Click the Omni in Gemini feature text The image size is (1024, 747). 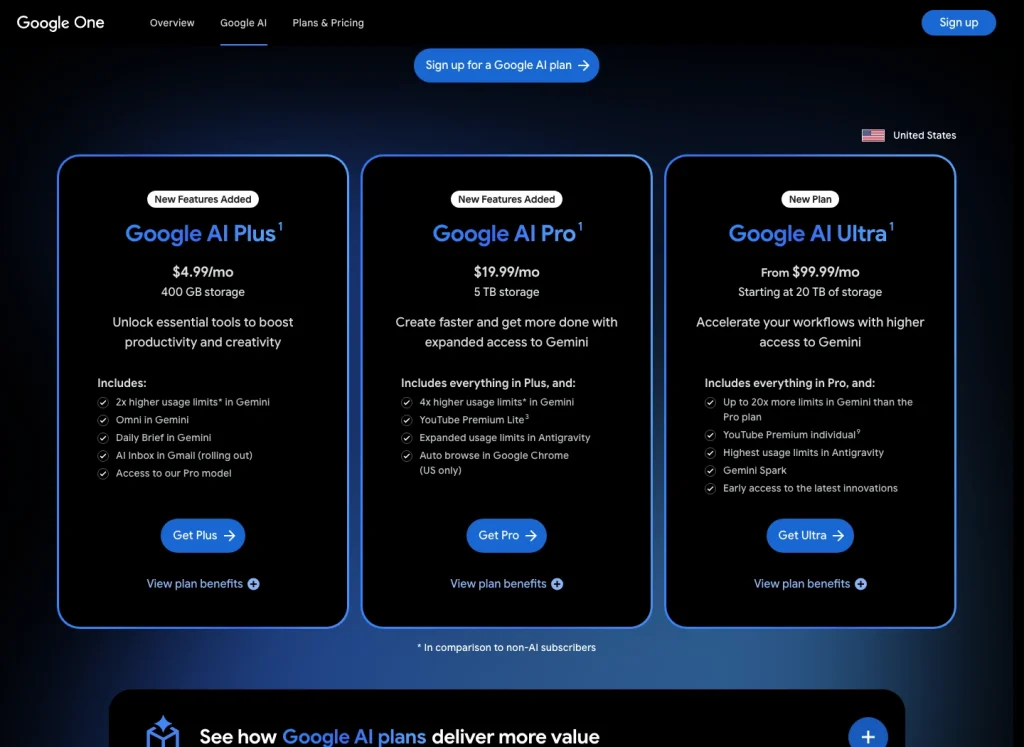152,420
